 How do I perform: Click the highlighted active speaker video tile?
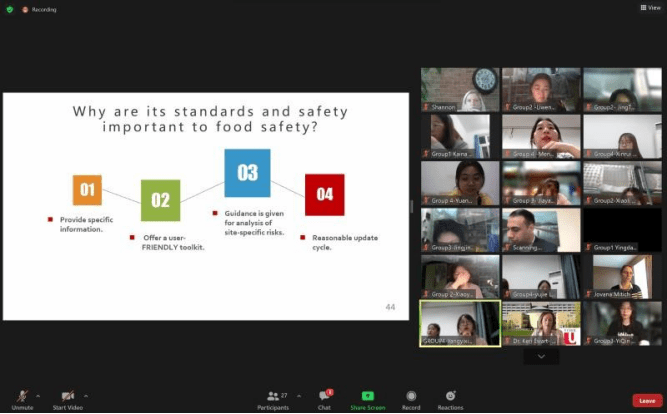[460, 323]
